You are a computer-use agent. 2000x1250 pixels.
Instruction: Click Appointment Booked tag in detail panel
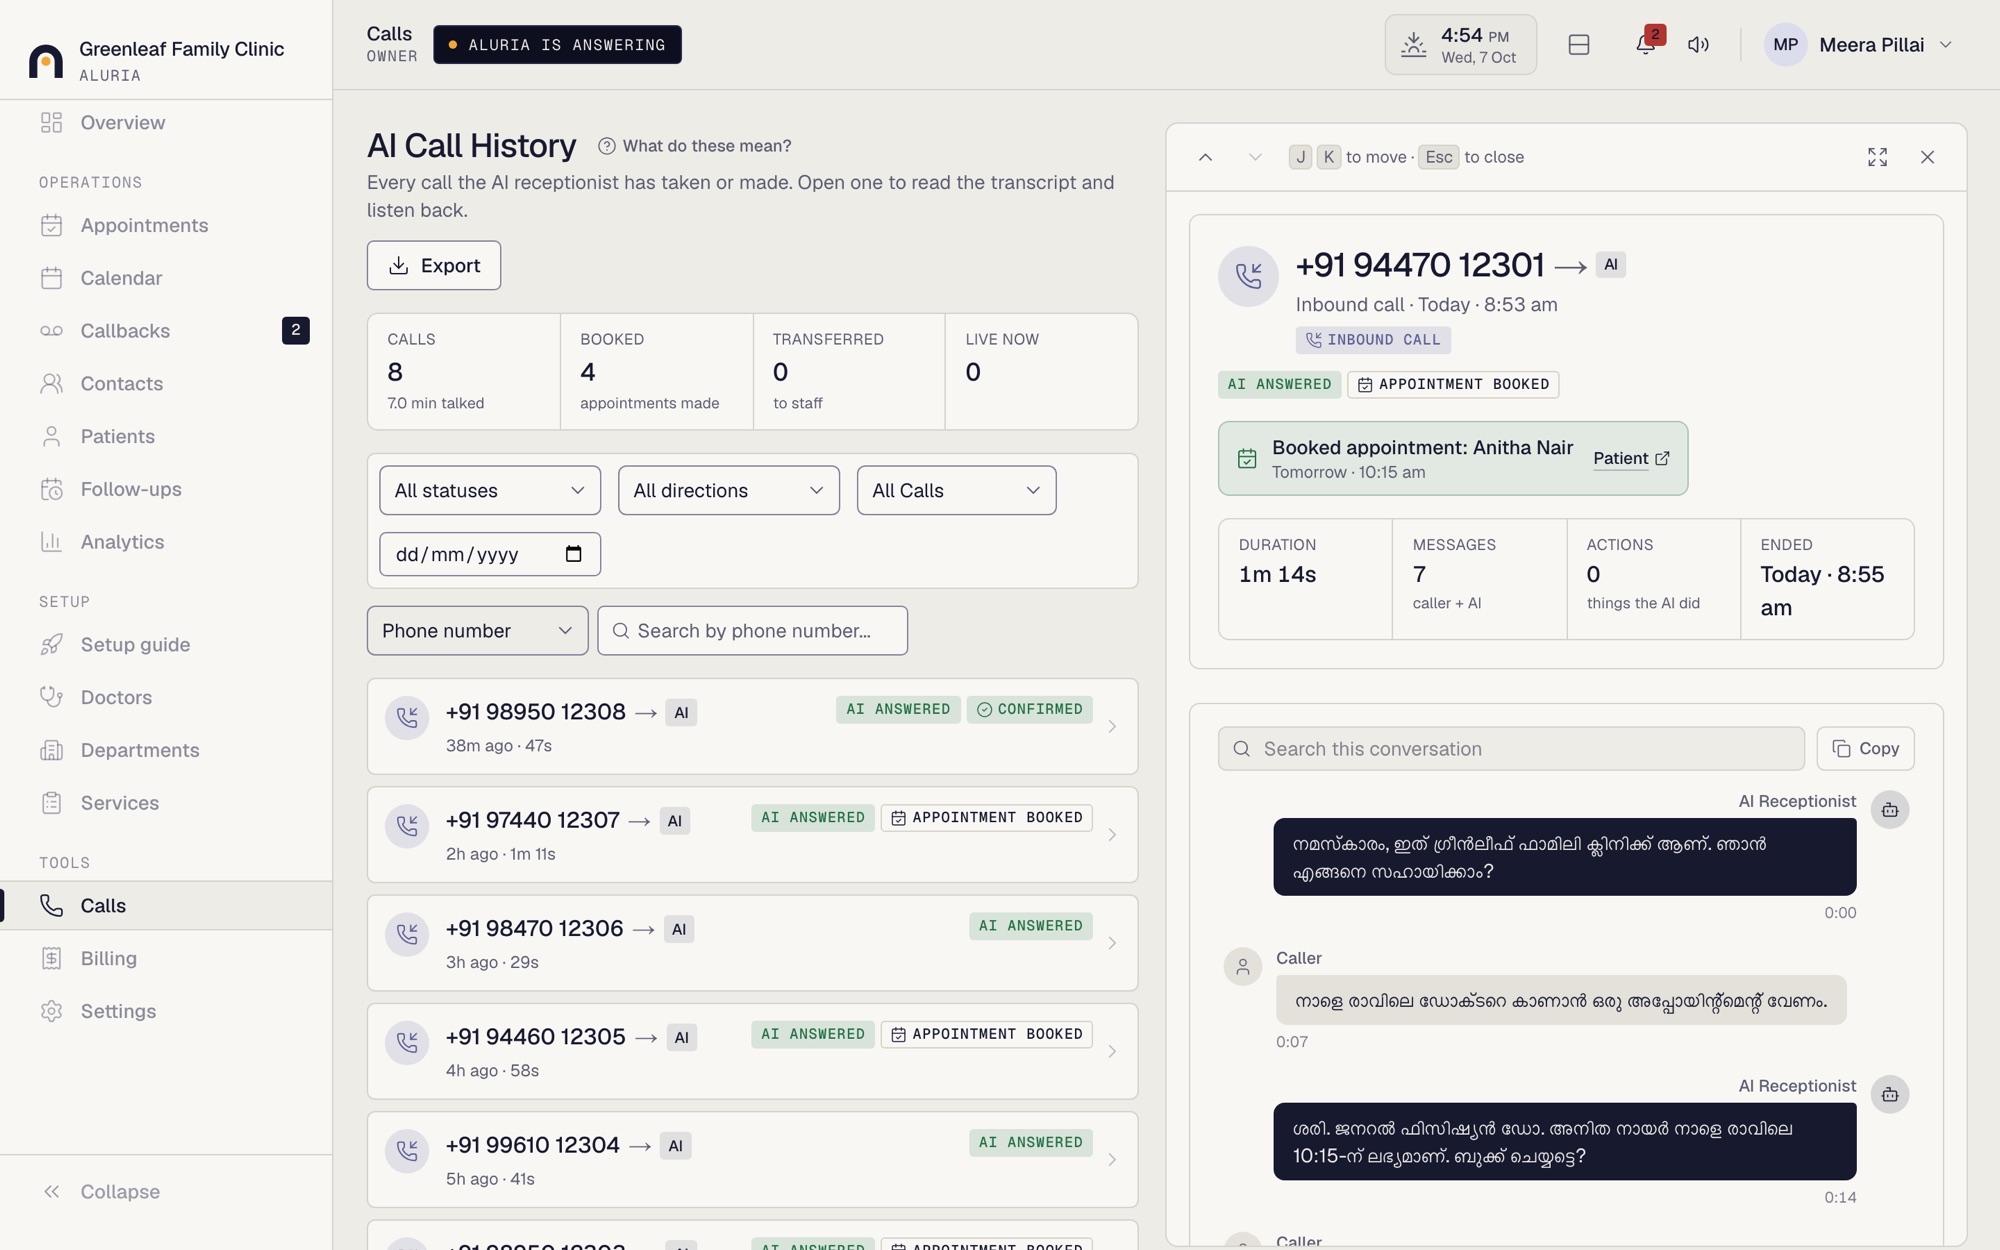pyautogui.click(x=1453, y=385)
